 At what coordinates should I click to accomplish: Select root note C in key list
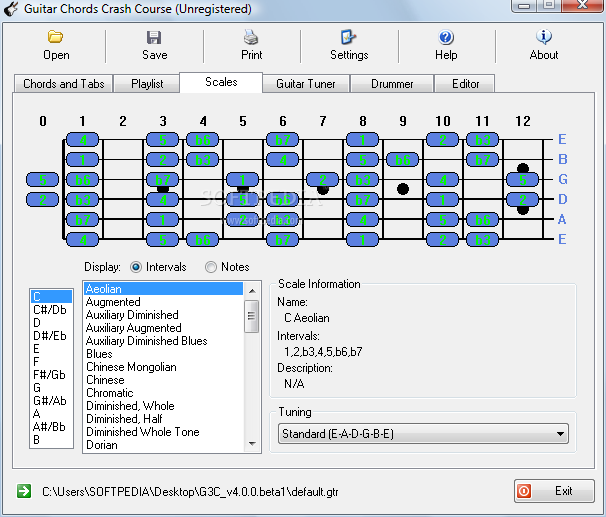pos(51,296)
